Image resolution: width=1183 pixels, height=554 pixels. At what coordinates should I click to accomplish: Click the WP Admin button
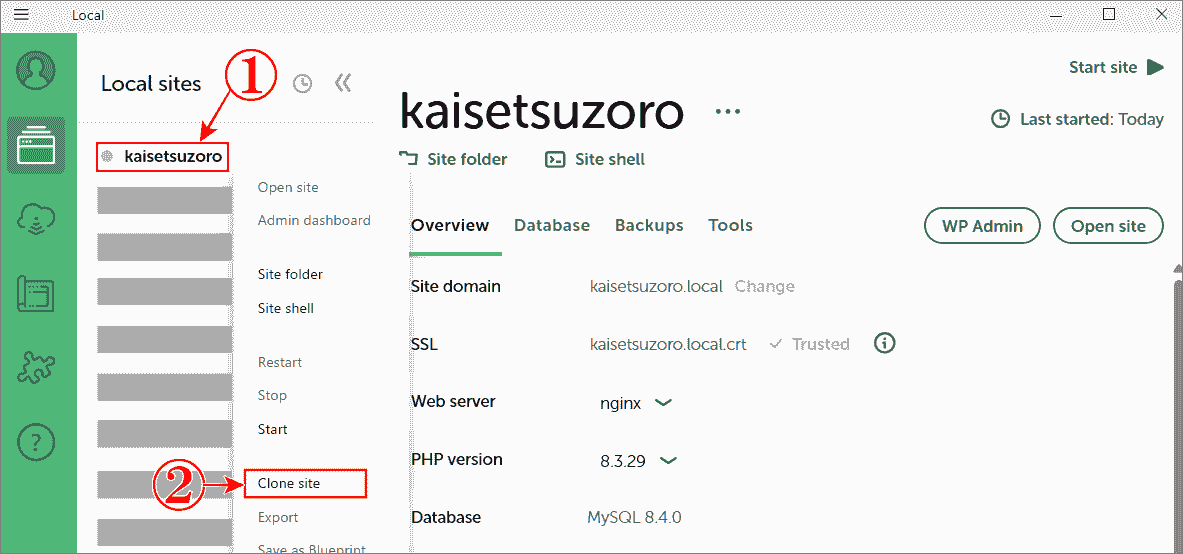pyautogui.click(x=982, y=226)
